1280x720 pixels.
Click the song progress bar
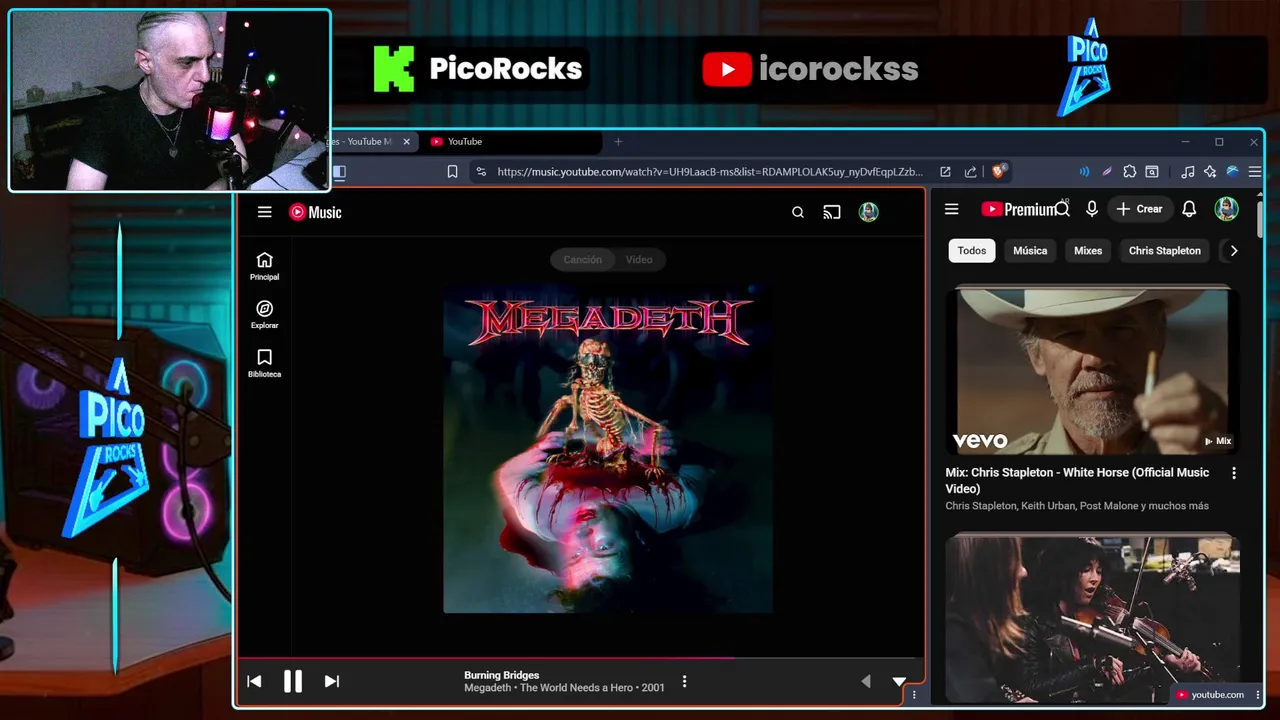click(x=580, y=658)
